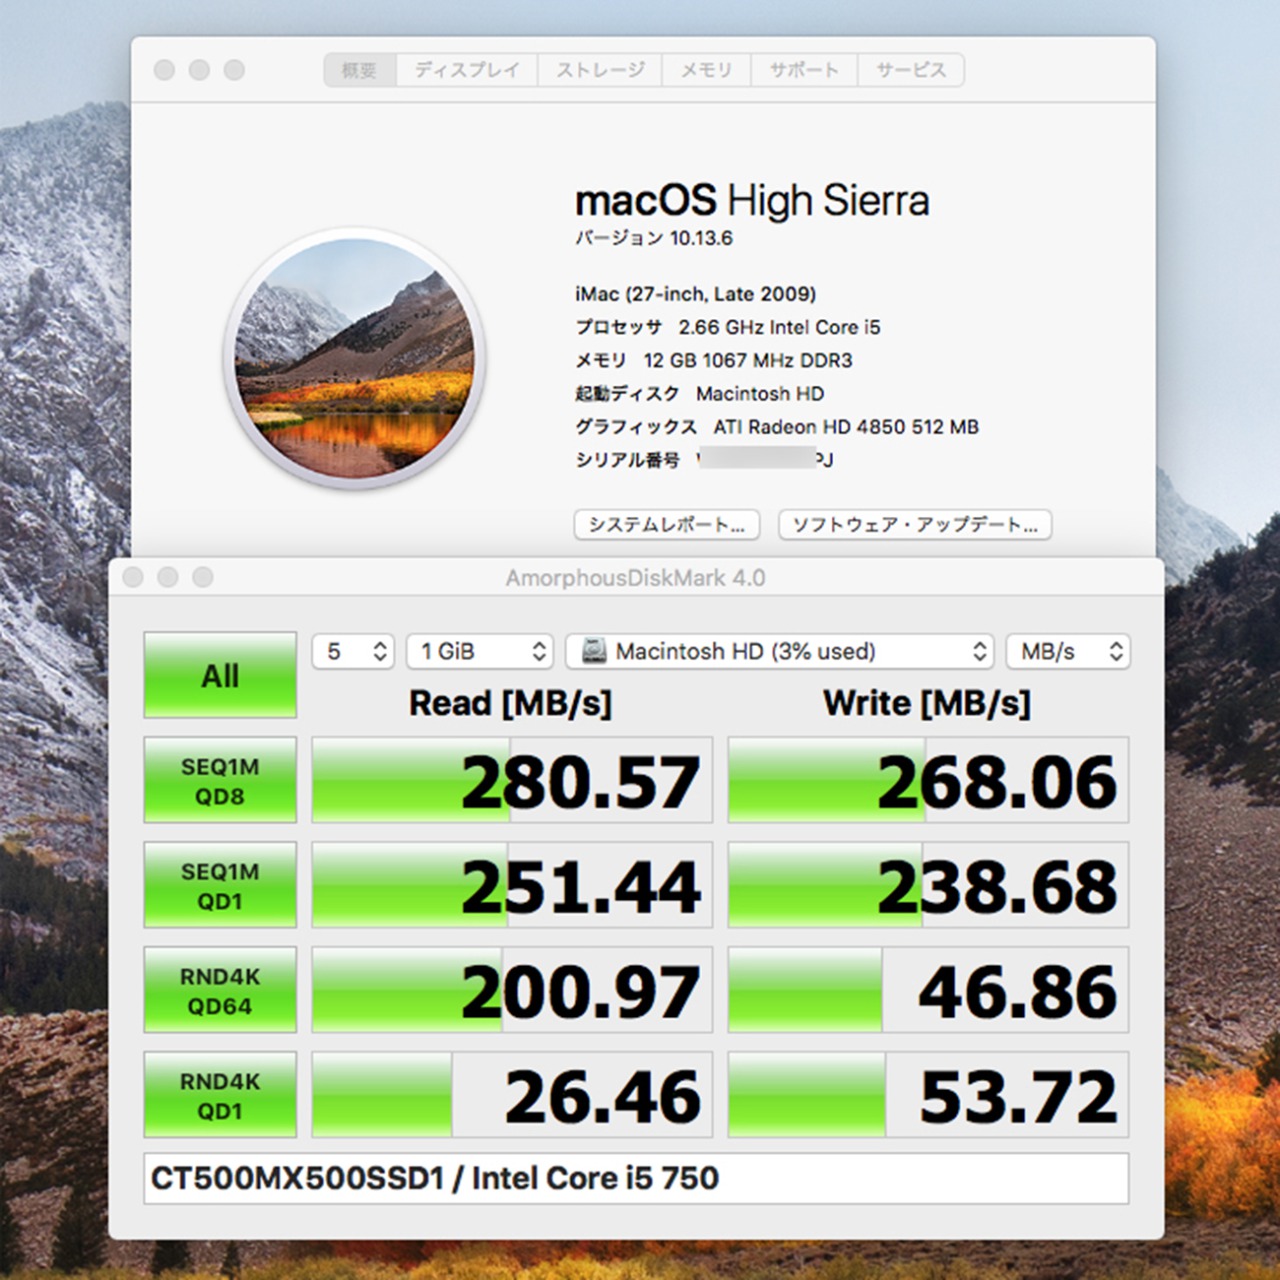1280x1280 pixels.
Task: Open システムレポート for hardware details
Action: coord(666,525)
